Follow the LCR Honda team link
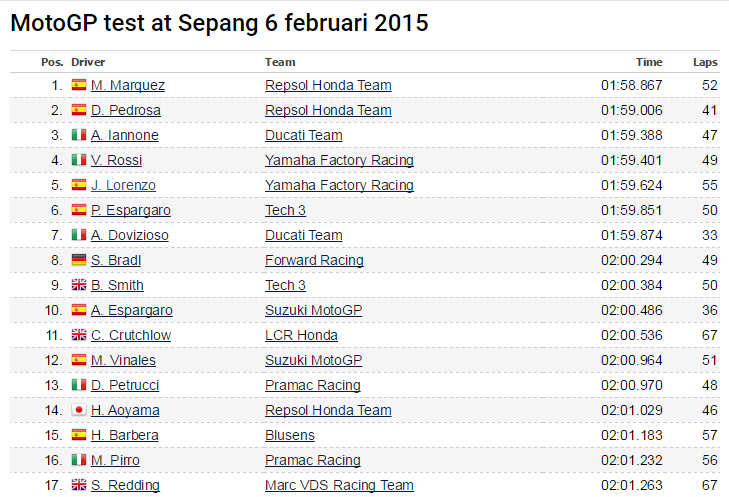This screenshot has width=729, height=497. point(301,336)
